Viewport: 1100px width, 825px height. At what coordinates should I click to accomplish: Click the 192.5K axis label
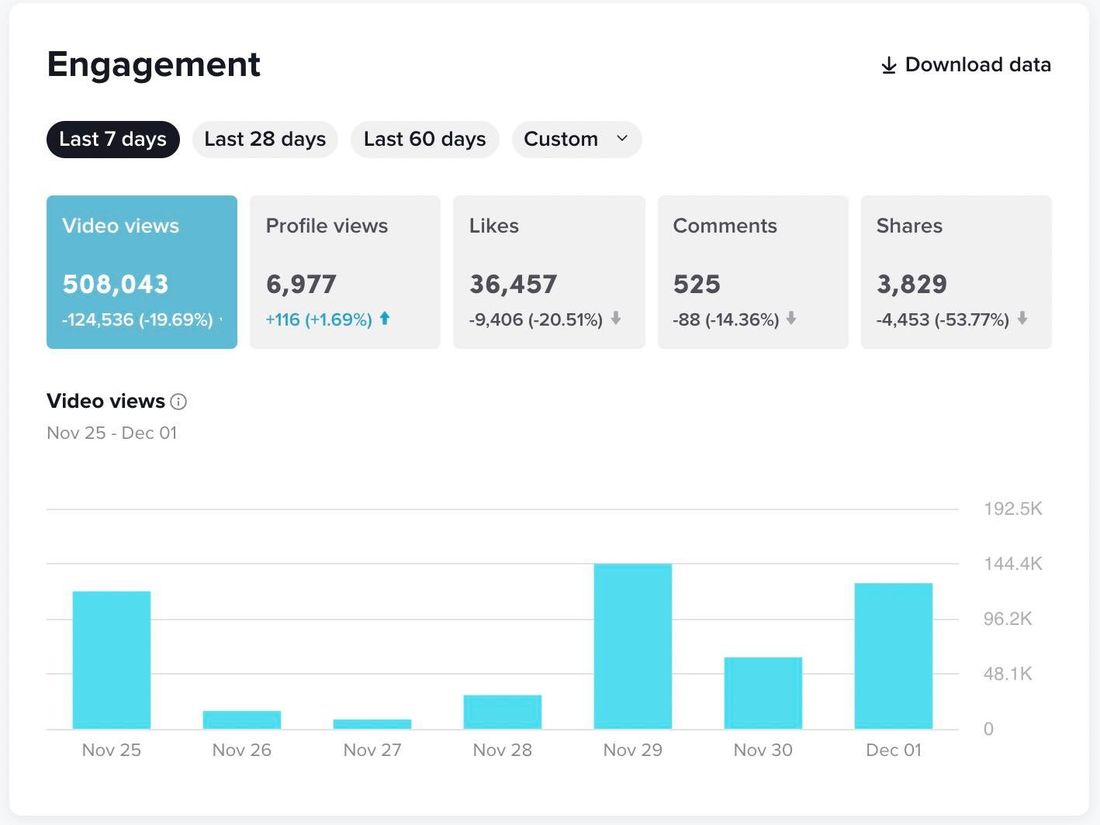(1013, 509)
